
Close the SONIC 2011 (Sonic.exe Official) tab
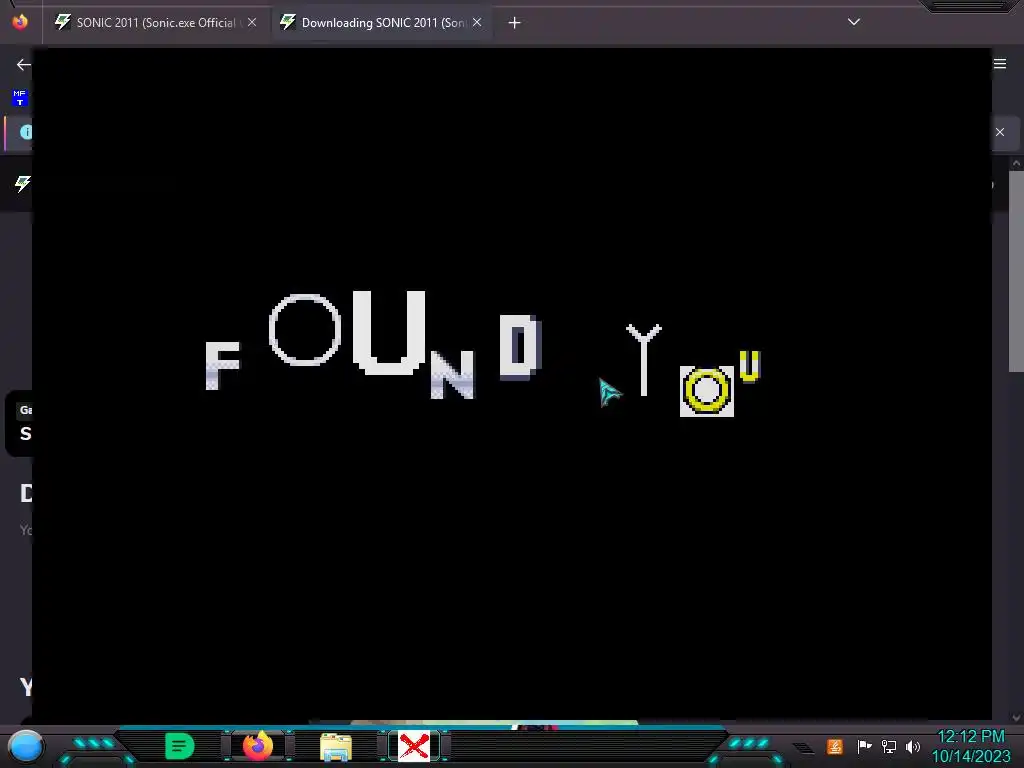(x=251, y=23)
